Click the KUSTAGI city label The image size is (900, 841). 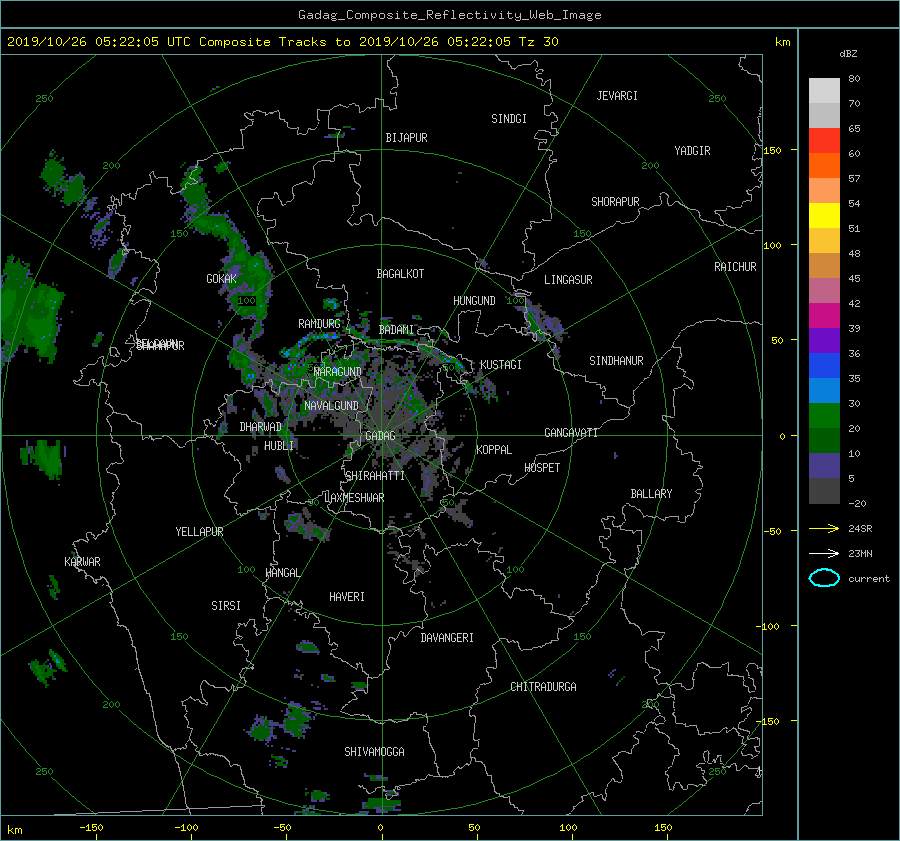coord(501,365)
